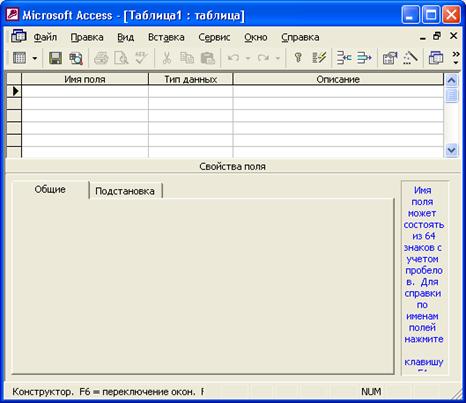Image resolution: width=466 pixels, height=403 pixels.
Task: Delete rows using Delete Rows icon
Action: 364,58
